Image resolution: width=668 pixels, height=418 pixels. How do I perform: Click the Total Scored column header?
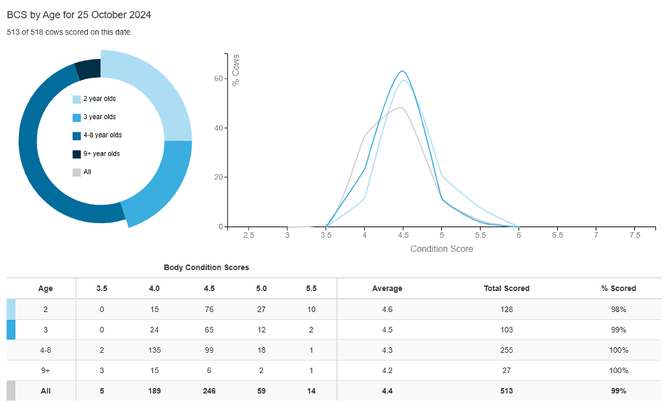[506, 288]
